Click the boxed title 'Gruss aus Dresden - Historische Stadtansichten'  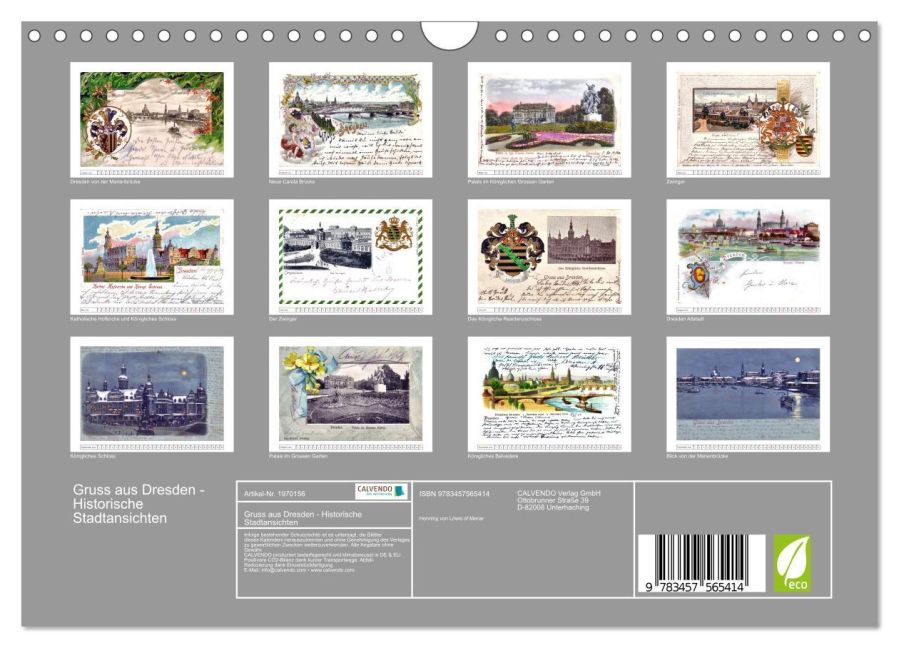[x=303, y=518]
